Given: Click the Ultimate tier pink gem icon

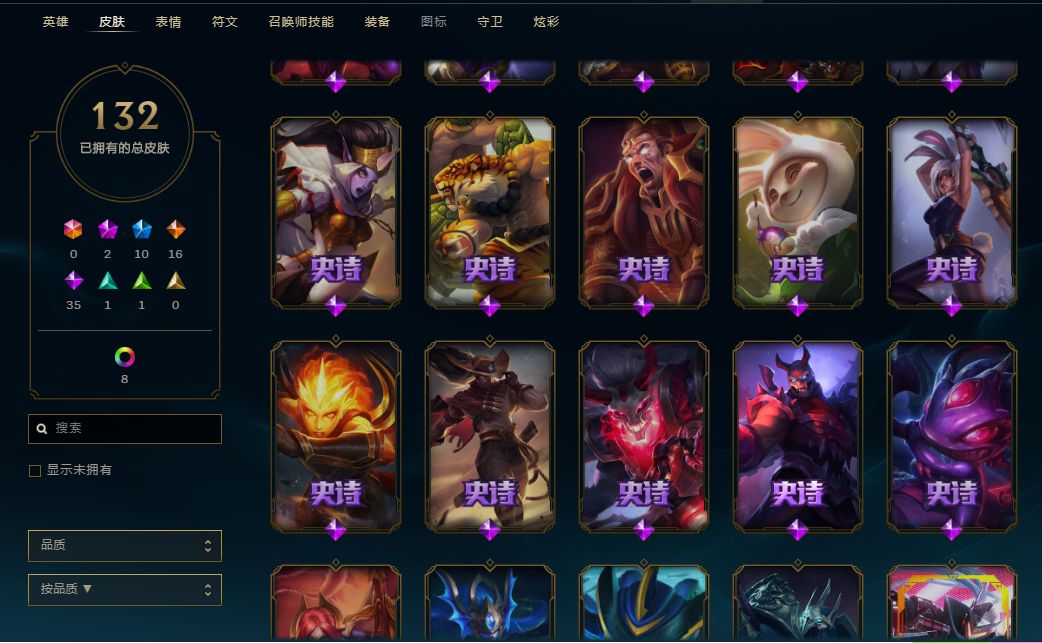Looking at the screenshot, I should 73,229.
